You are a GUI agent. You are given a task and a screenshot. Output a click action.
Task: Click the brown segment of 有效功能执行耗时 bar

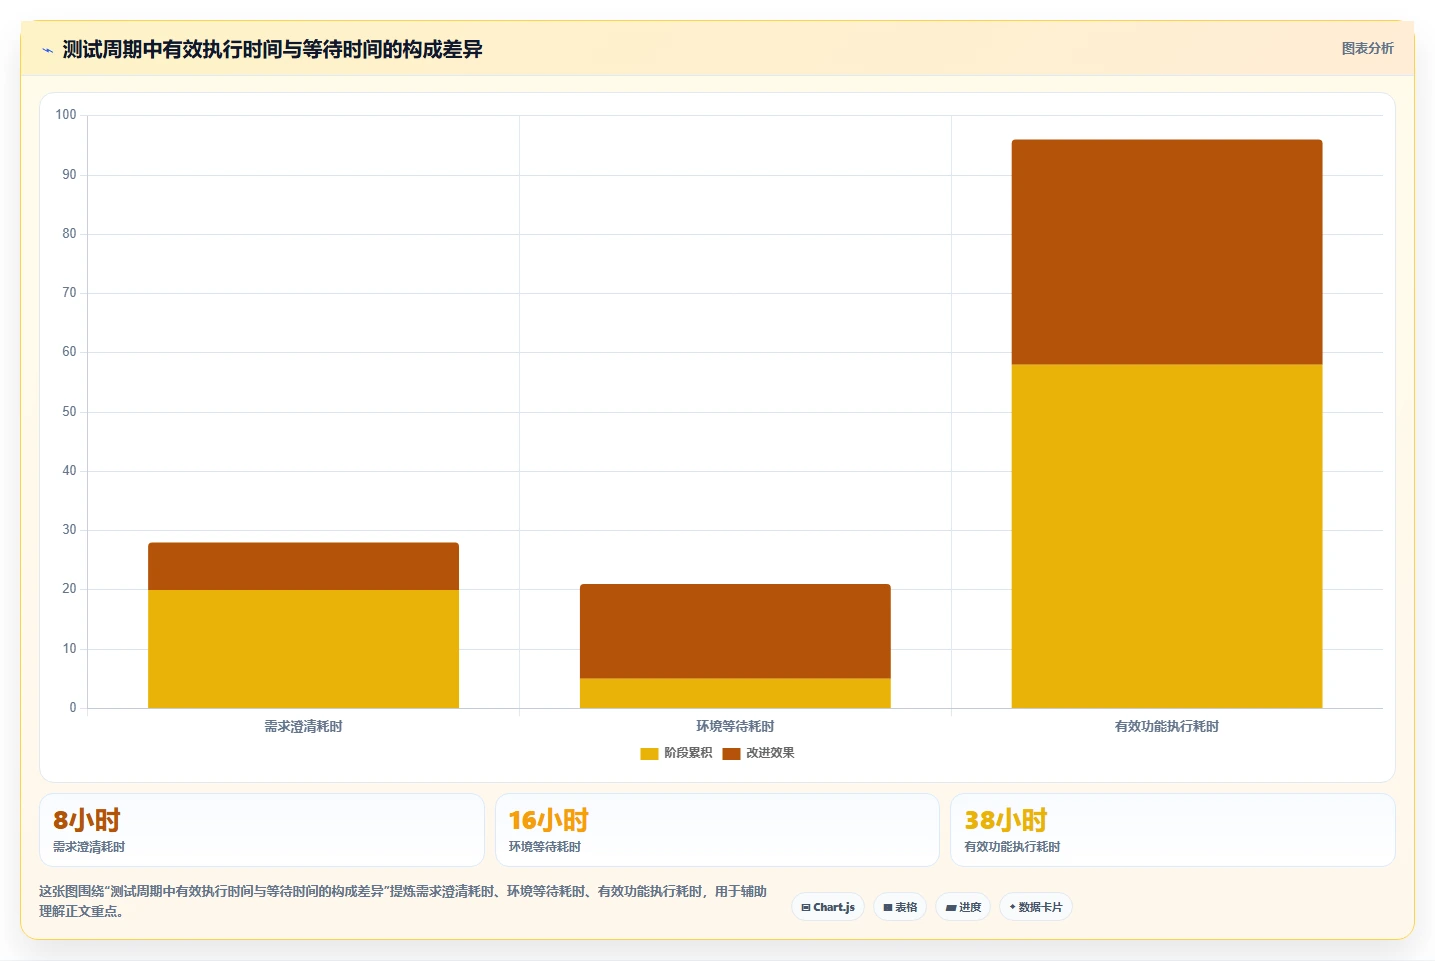pos(1167,252)
